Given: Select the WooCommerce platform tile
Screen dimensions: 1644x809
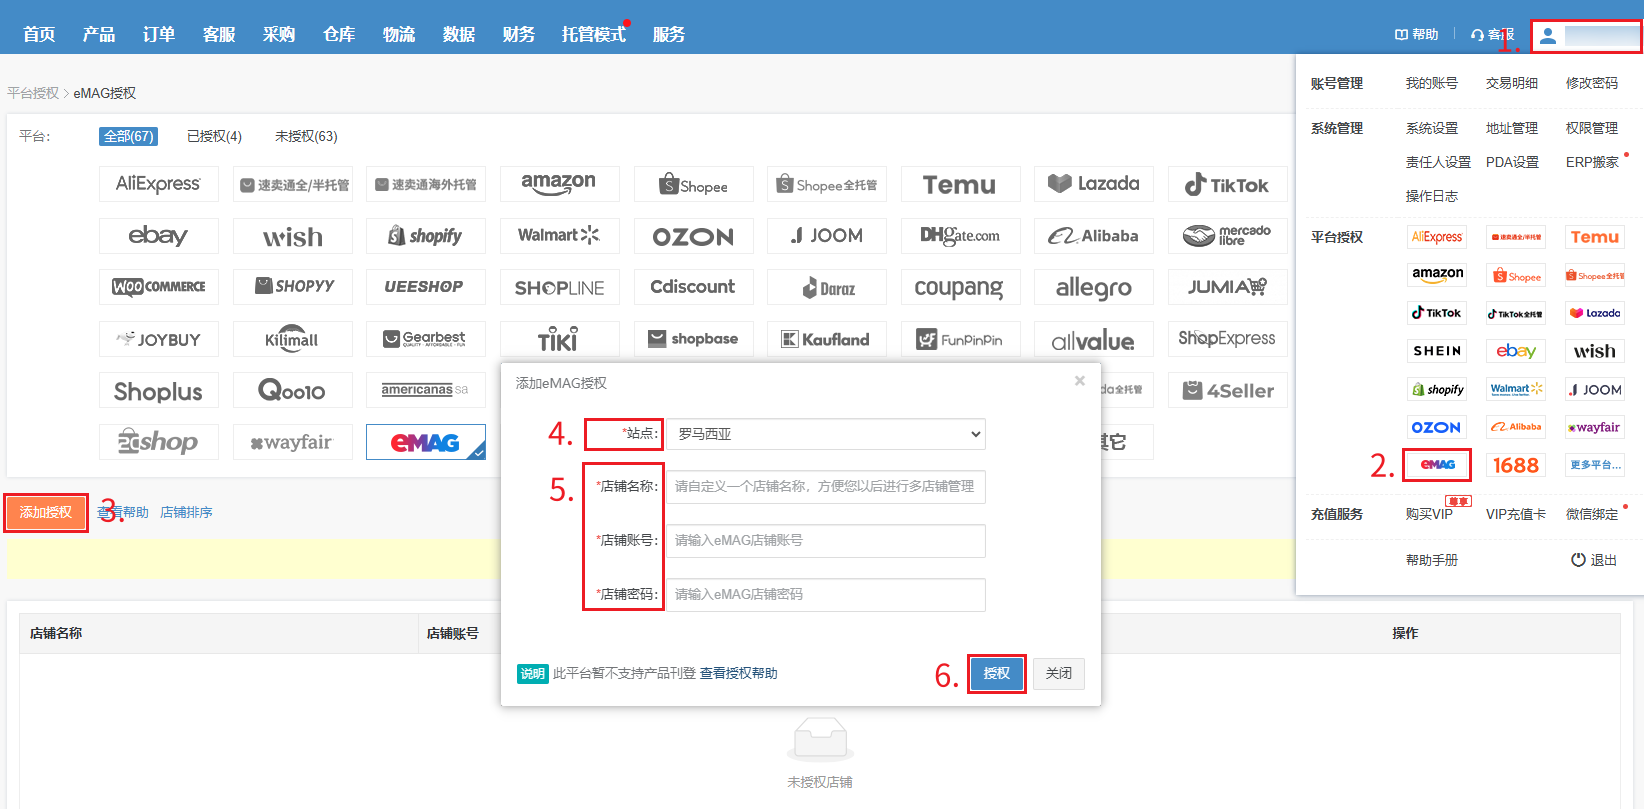Looking at the screenshot, I should tap(159, 287).
